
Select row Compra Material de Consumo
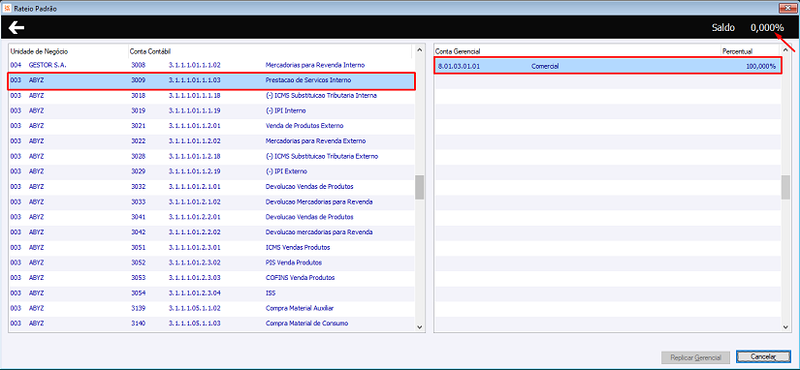(x=211, y=324)
